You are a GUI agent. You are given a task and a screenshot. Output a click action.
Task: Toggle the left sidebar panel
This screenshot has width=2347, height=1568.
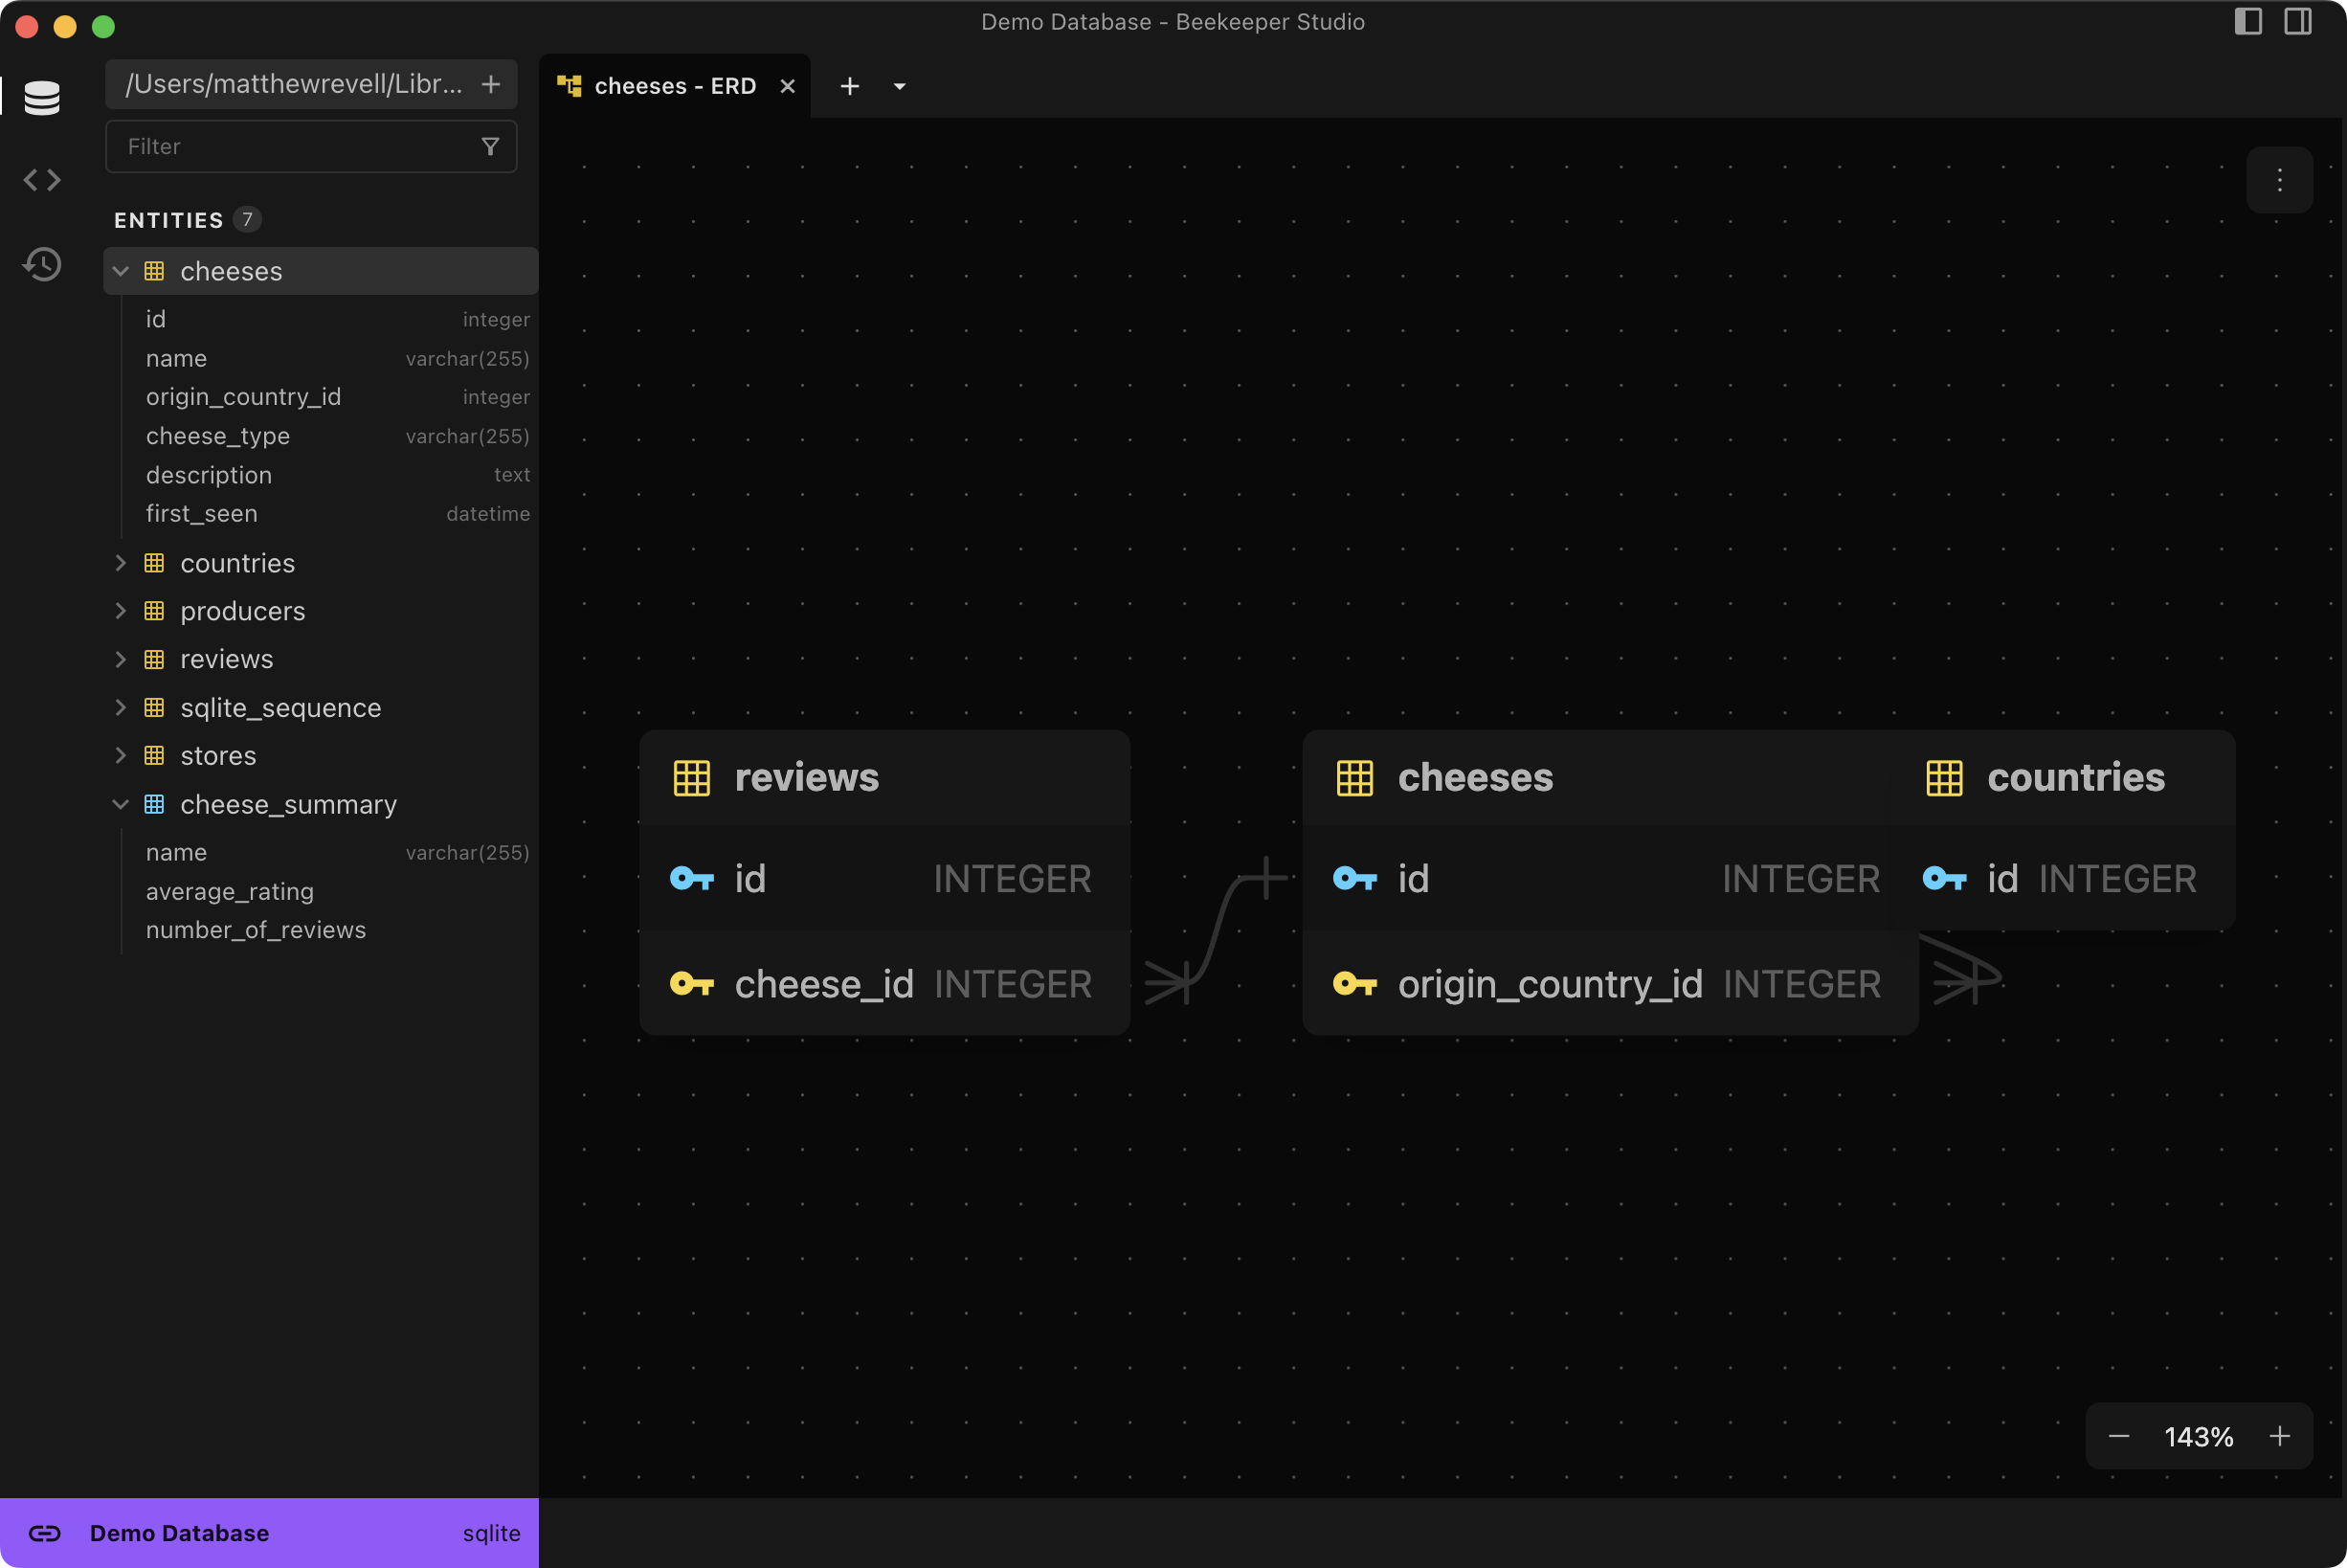(2248, 22)
